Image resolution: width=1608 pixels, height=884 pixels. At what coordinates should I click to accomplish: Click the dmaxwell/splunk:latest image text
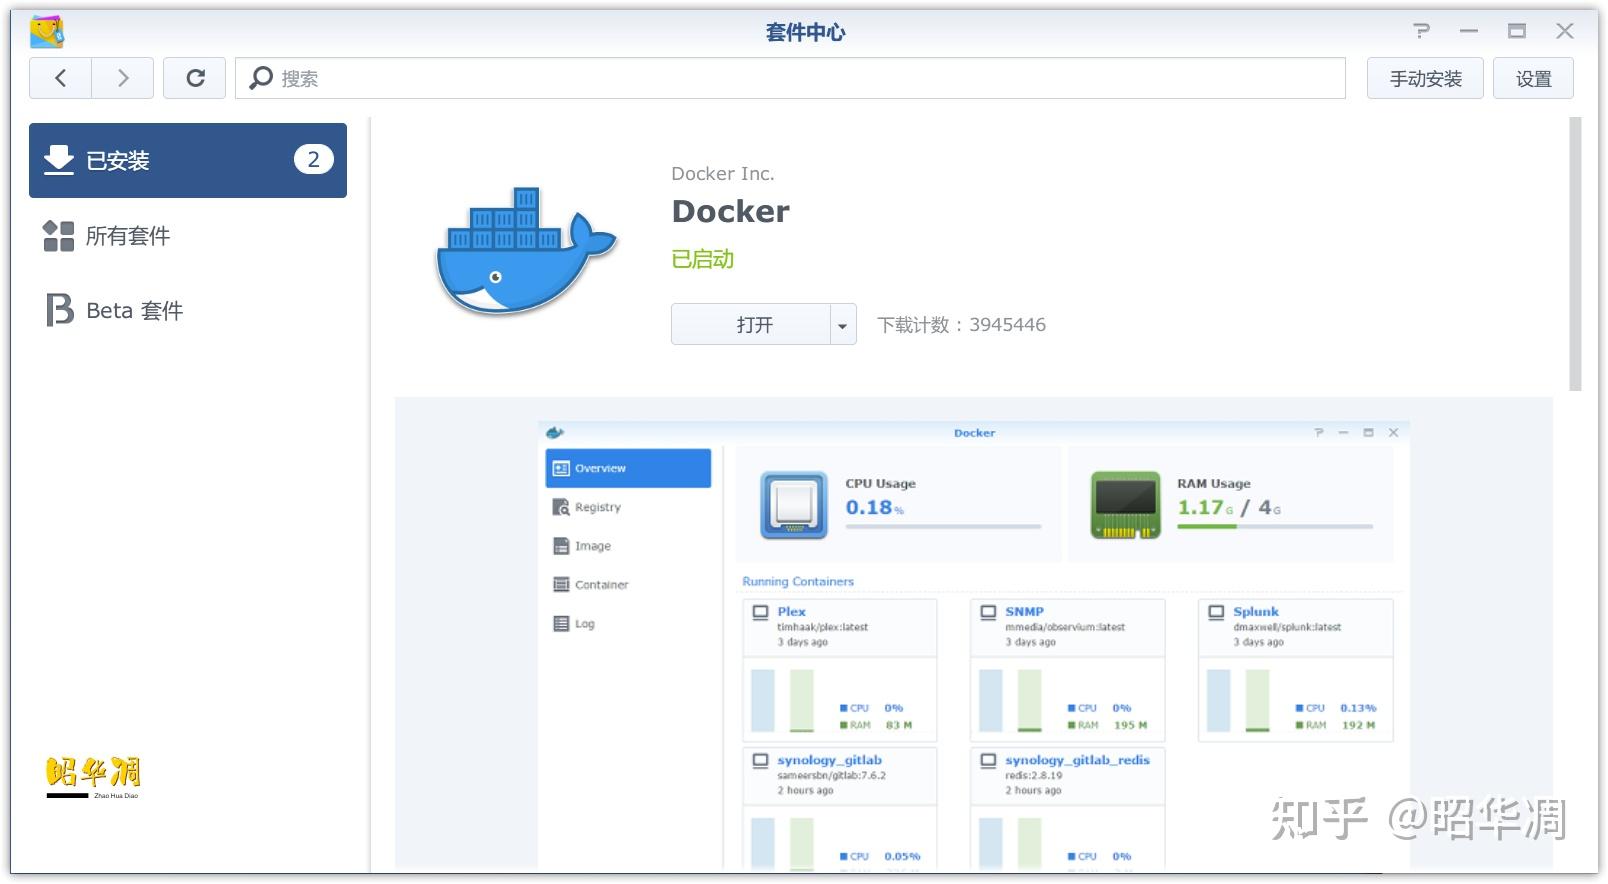[x=1287, y=627]
